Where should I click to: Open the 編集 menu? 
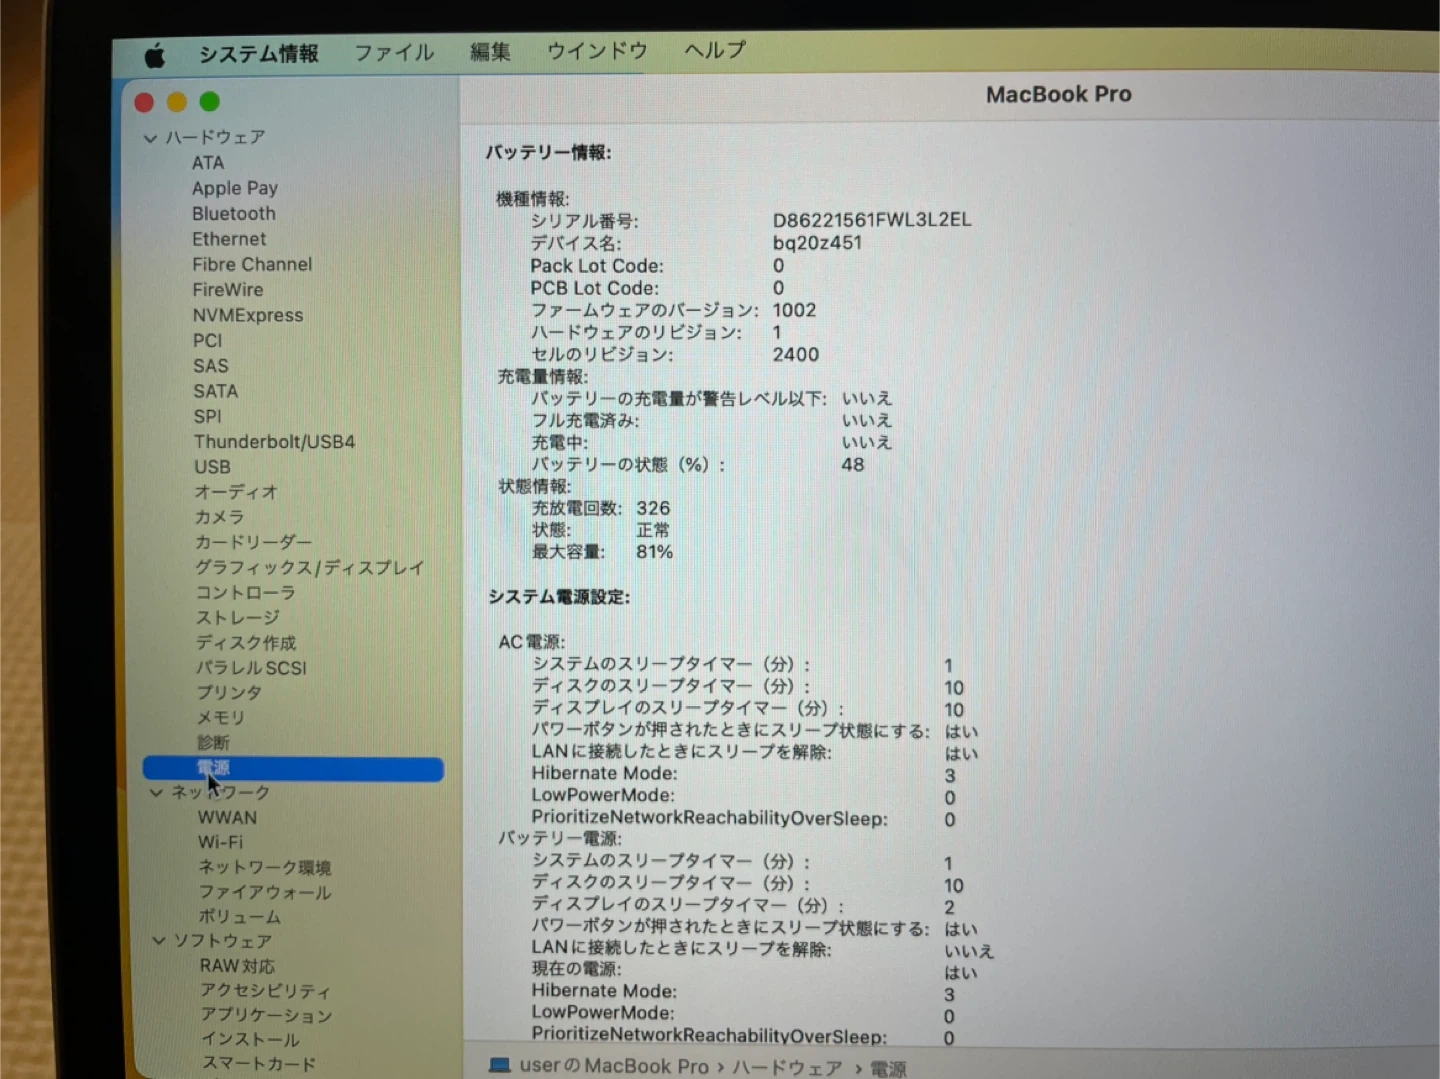pyautogui.click(x=490, y=52)
